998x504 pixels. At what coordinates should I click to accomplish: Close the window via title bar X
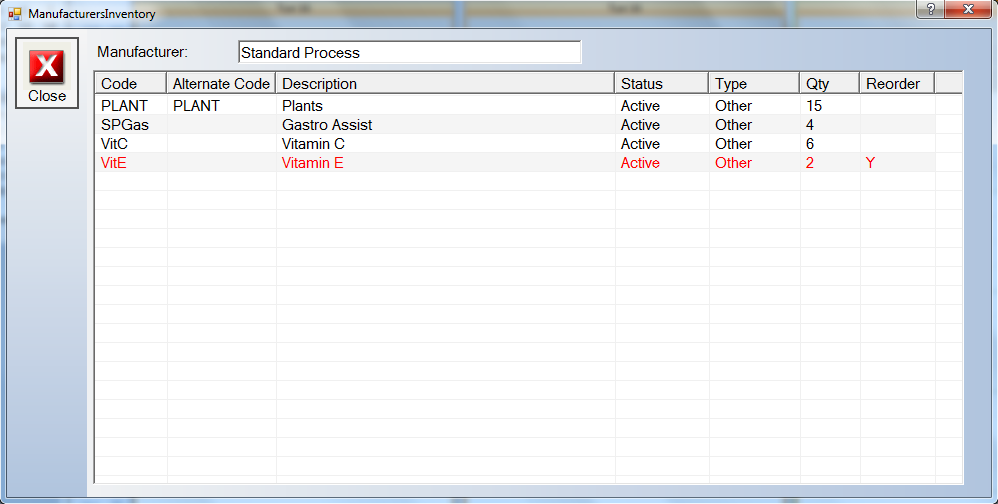pyautogui.click(x=968, y=10)
